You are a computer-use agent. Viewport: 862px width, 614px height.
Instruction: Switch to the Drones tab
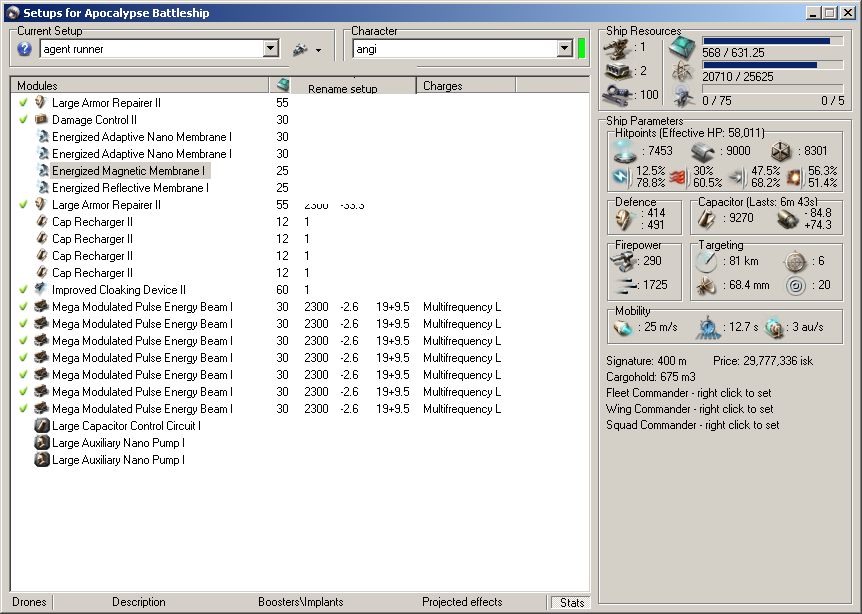(x=29, y=602)
